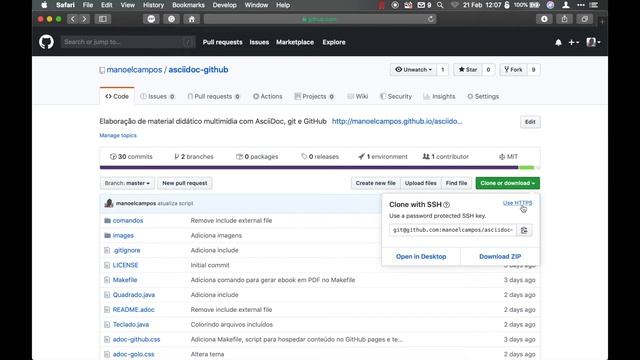Switch to the Code tab

tap(117, 97)
